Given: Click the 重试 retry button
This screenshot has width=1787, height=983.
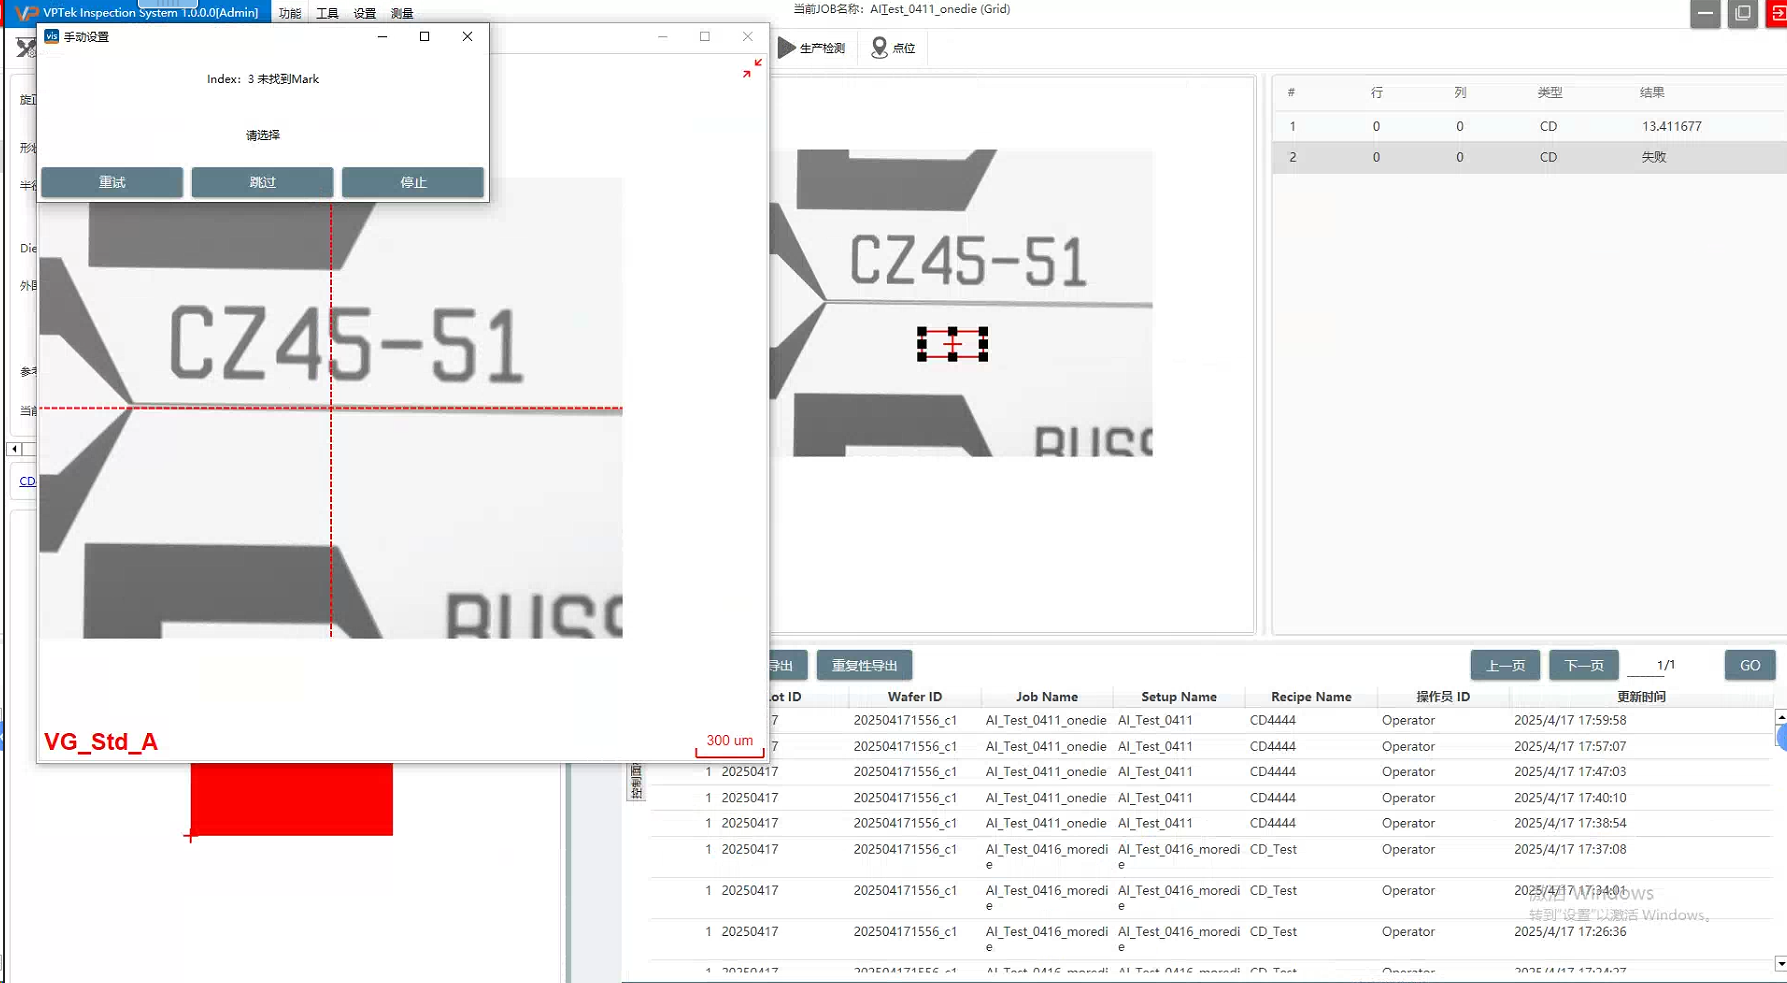Looking at the screenshot, I should 112,182.
